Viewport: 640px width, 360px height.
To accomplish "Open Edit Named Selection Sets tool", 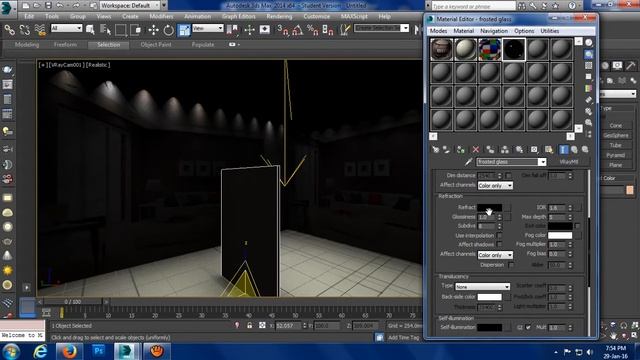I will pyautogui.click(x=346, y=29).
